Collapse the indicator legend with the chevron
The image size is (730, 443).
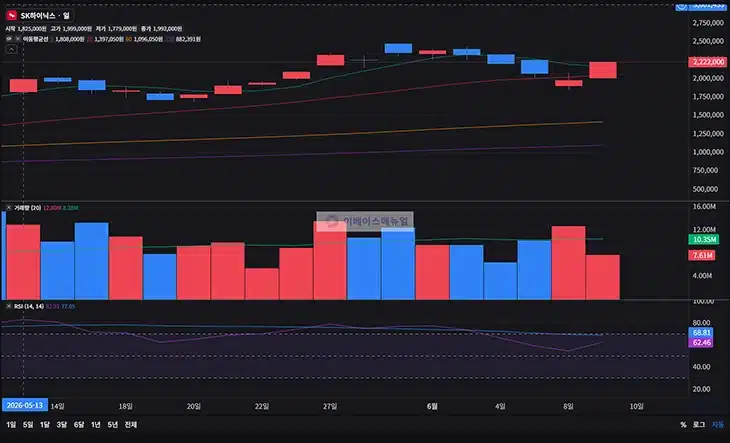(x=11, y=49)
